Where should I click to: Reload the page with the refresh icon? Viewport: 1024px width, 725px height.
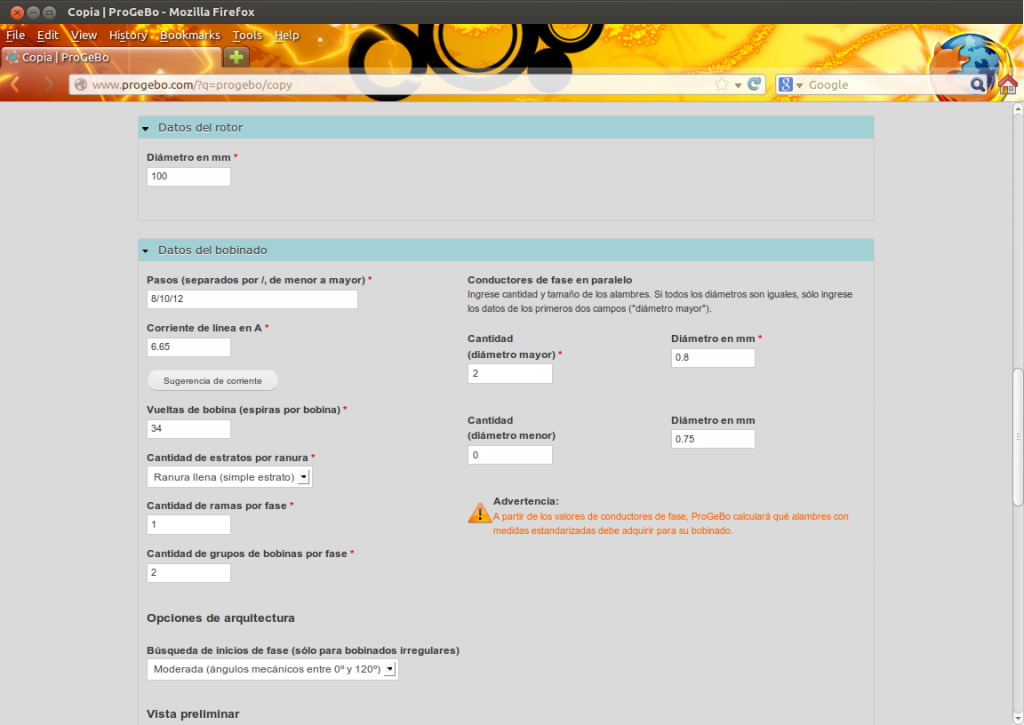click(x=755, y=85)
